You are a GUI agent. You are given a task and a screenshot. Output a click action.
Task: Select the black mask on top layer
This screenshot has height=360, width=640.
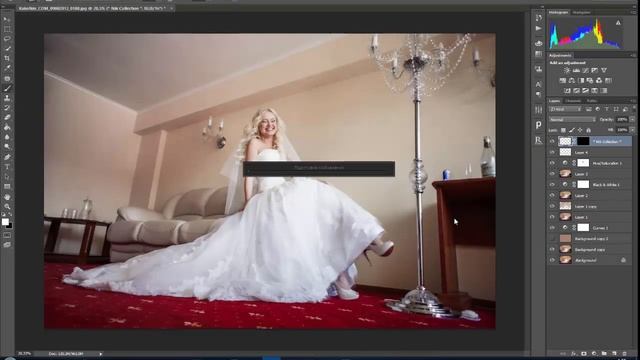click(x=583, y=141)
